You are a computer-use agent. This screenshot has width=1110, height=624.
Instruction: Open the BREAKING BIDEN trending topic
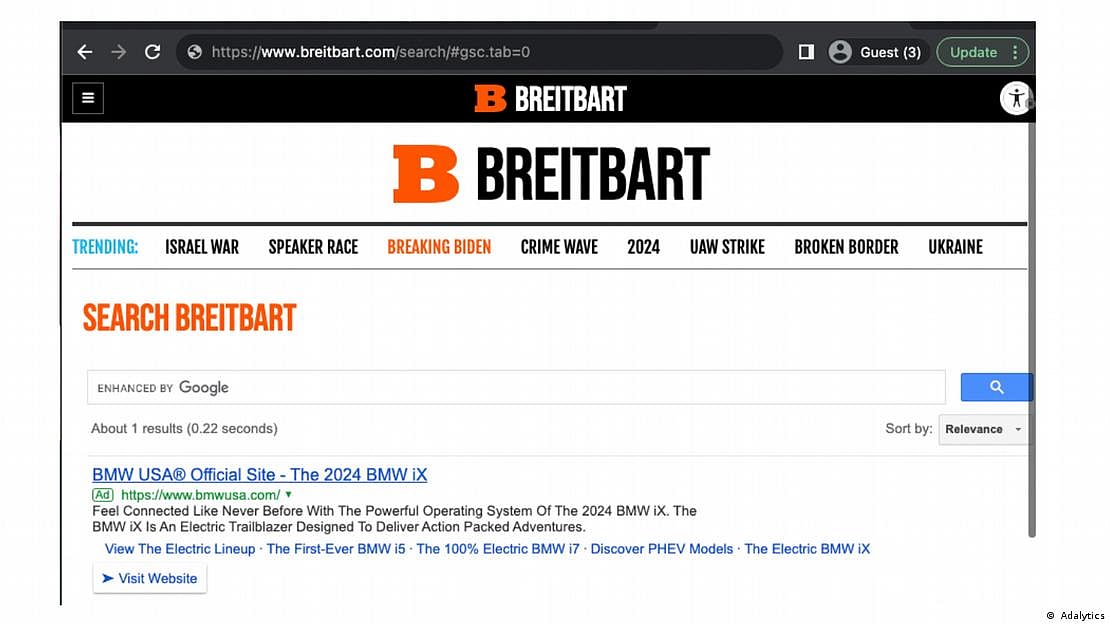[x=439, y=247]
